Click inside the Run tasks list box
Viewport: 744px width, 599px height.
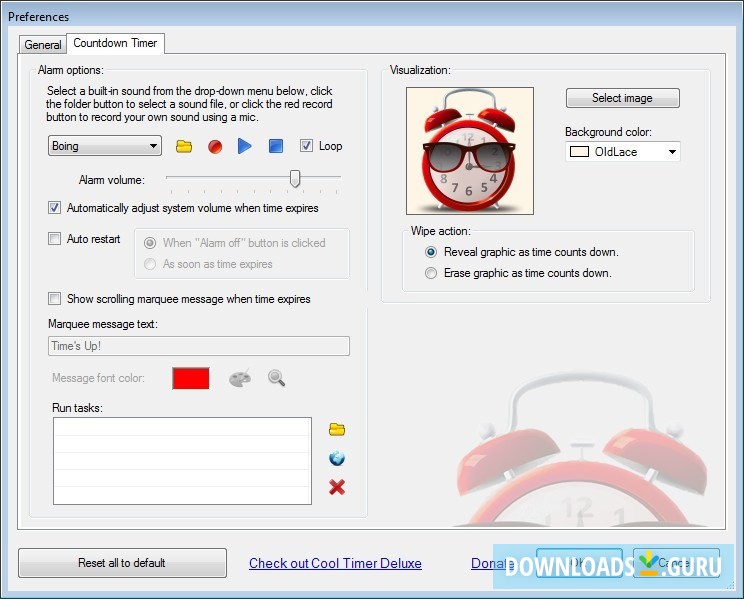(x=182, y=461)
